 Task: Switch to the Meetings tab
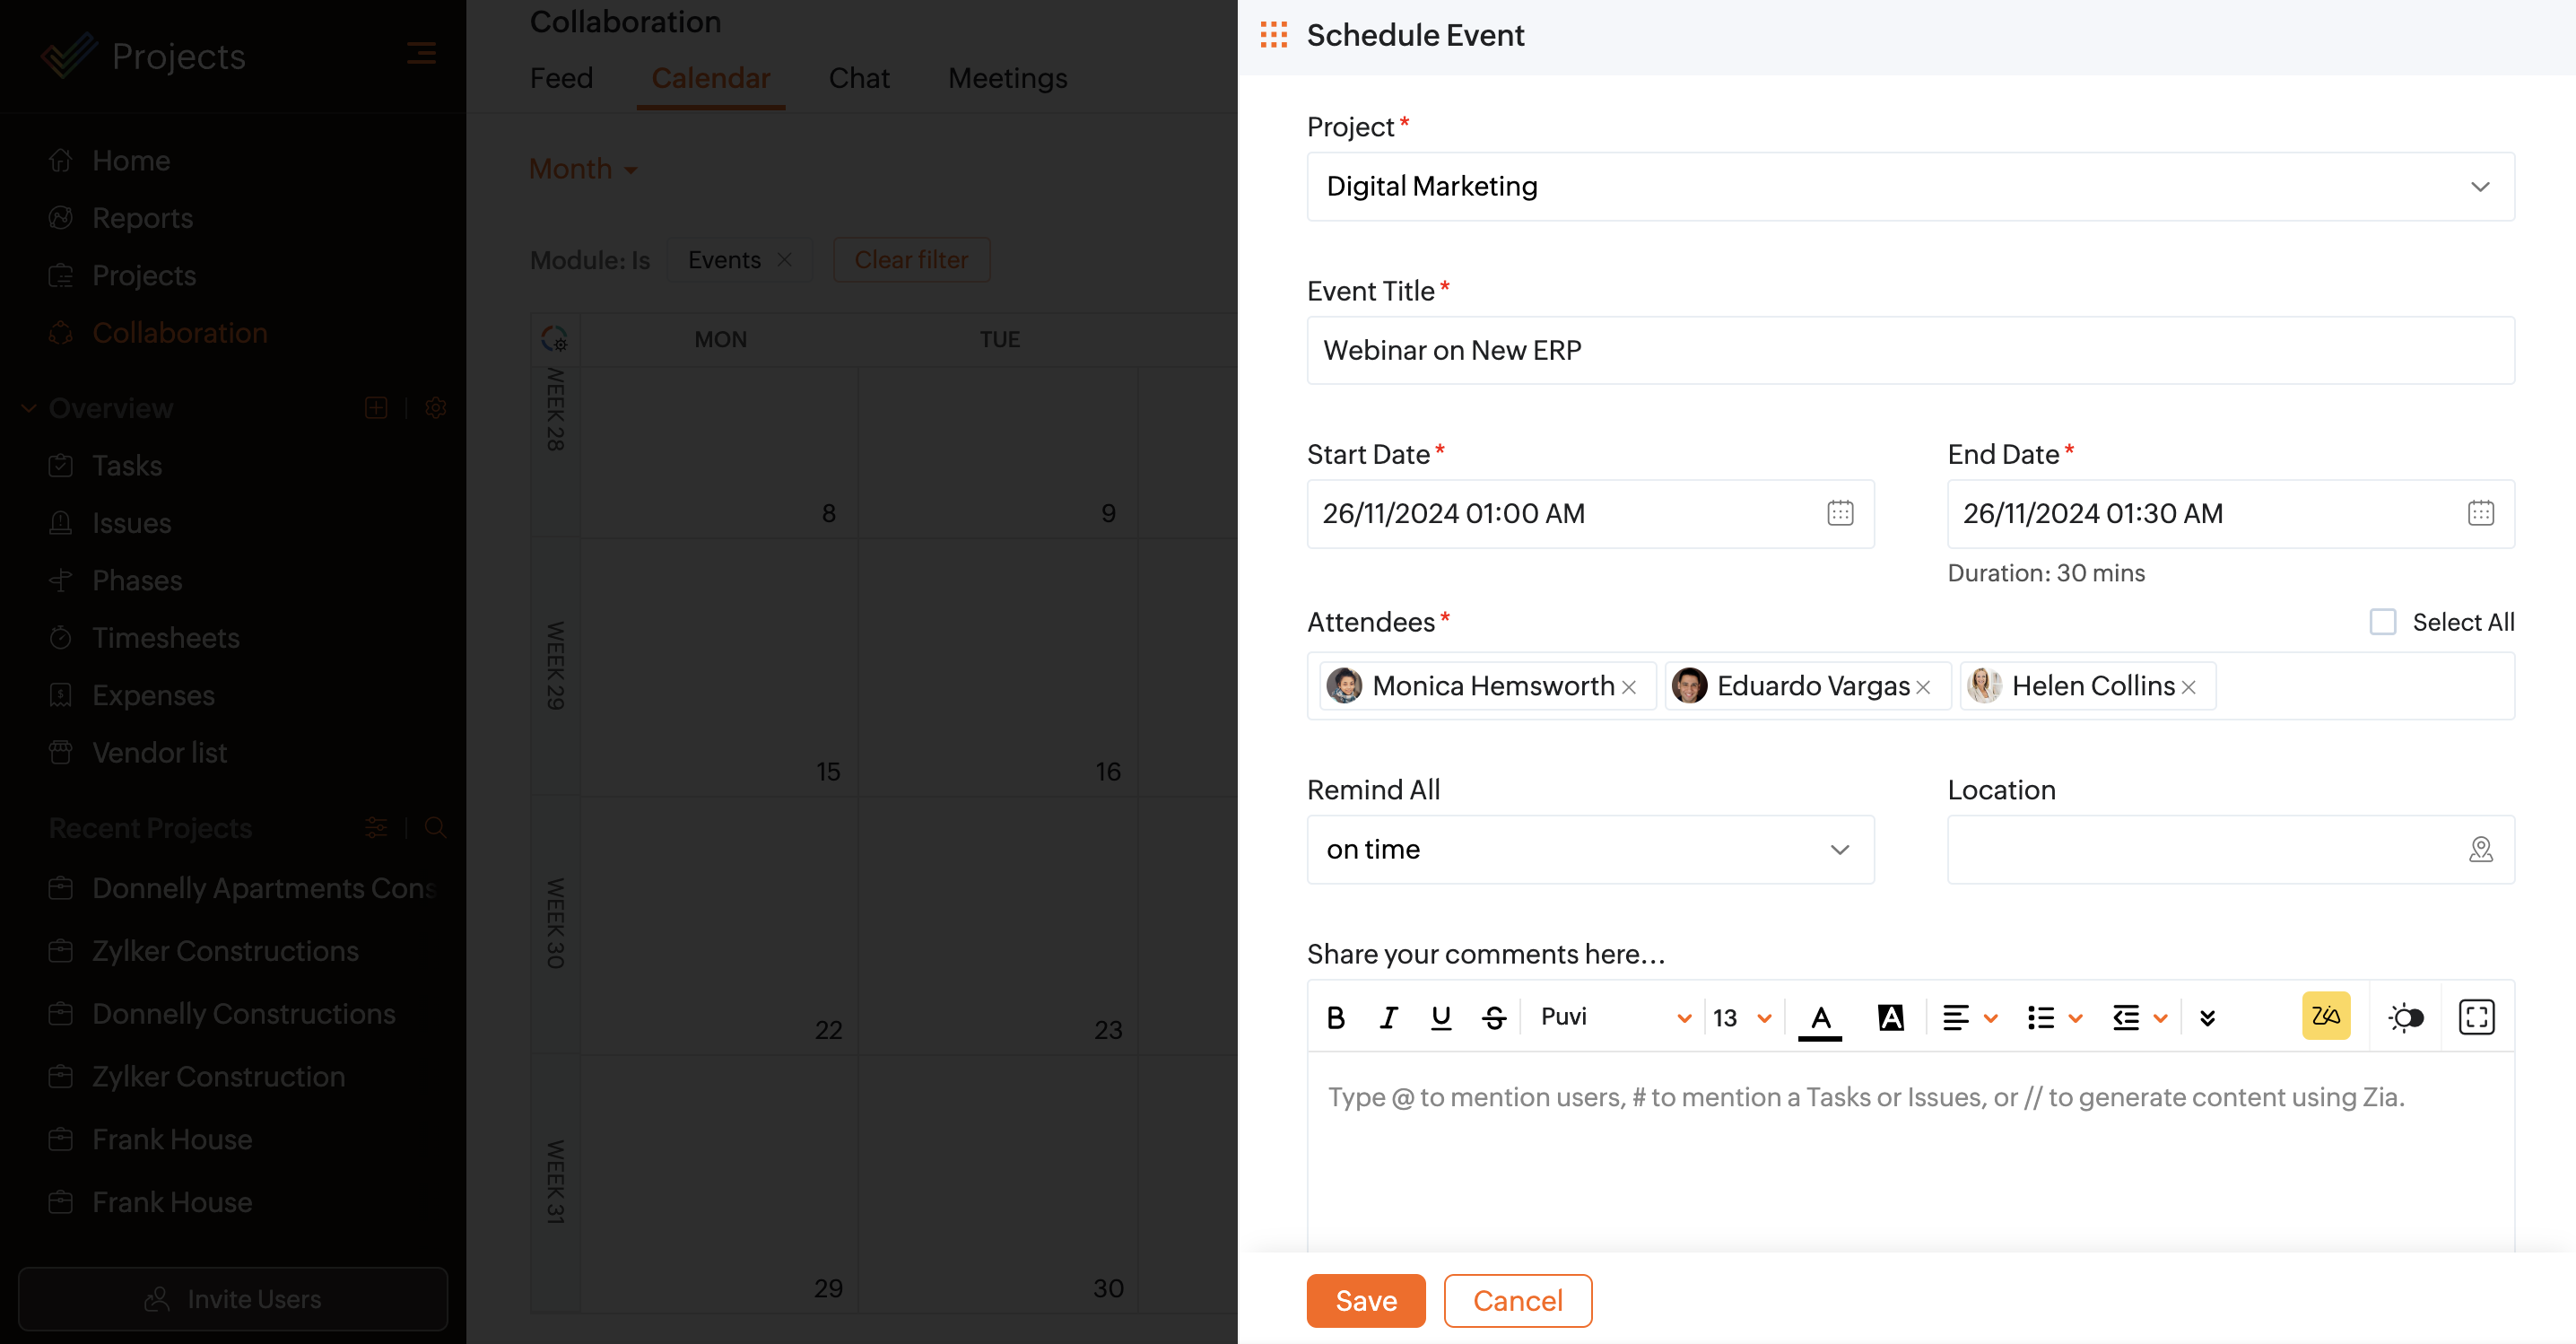click(1007, 78)
